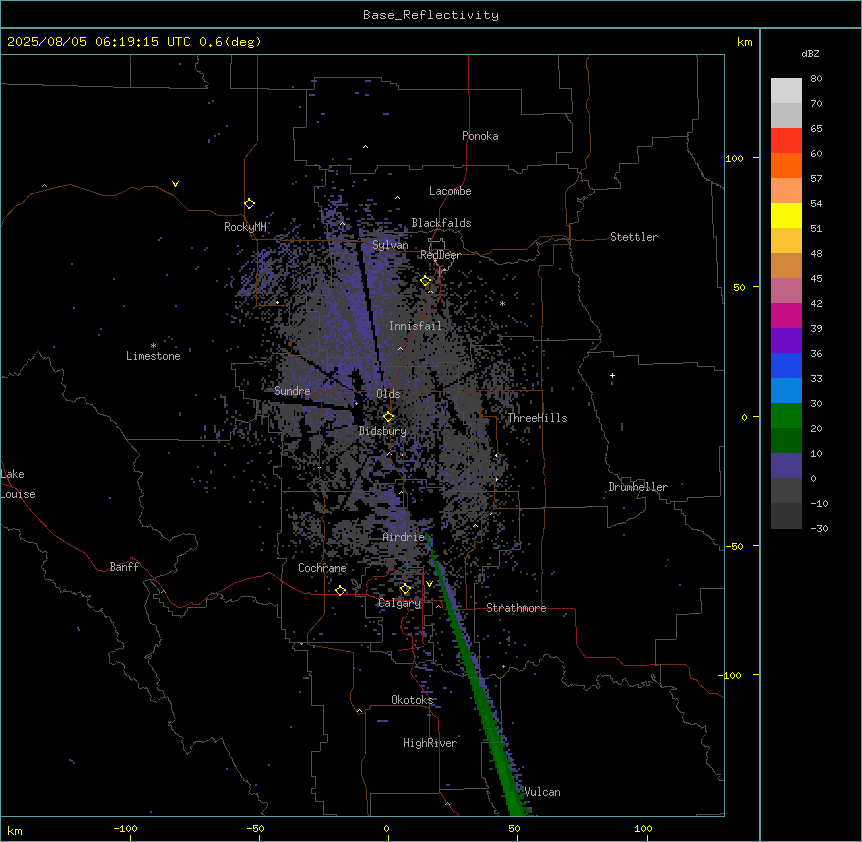The image size is (862, 842).
Task: Click the white plus marker west of Stettler region
Action: click(612, 375)
